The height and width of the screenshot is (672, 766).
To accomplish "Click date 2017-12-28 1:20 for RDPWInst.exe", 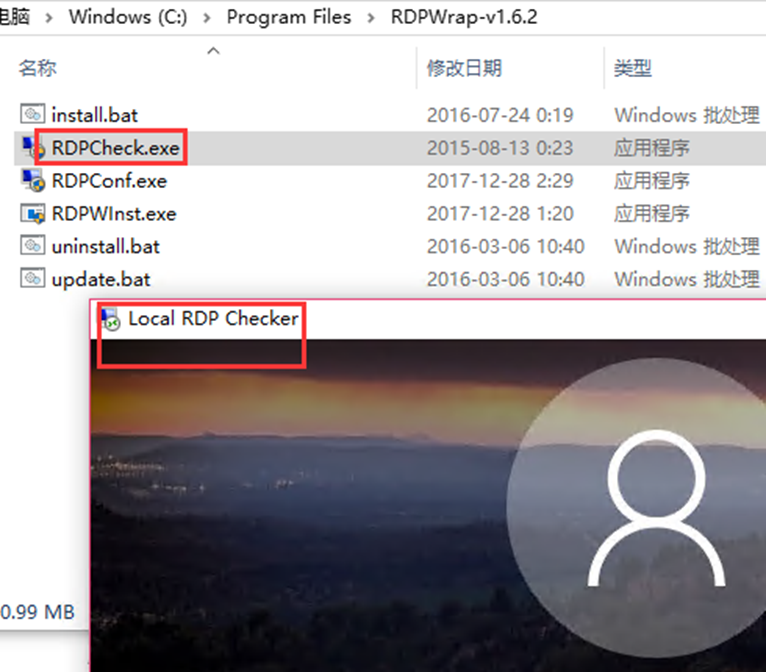I will pos(500,214).
